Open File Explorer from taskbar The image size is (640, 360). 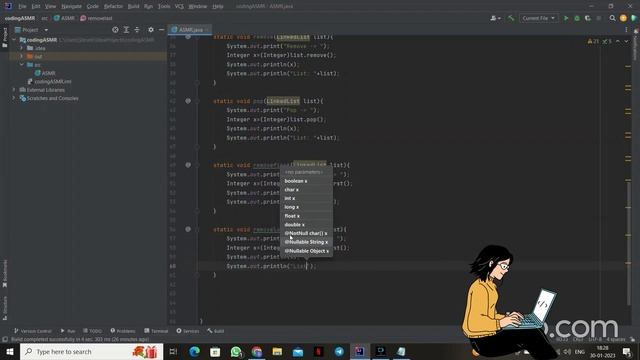click(277, 351)
